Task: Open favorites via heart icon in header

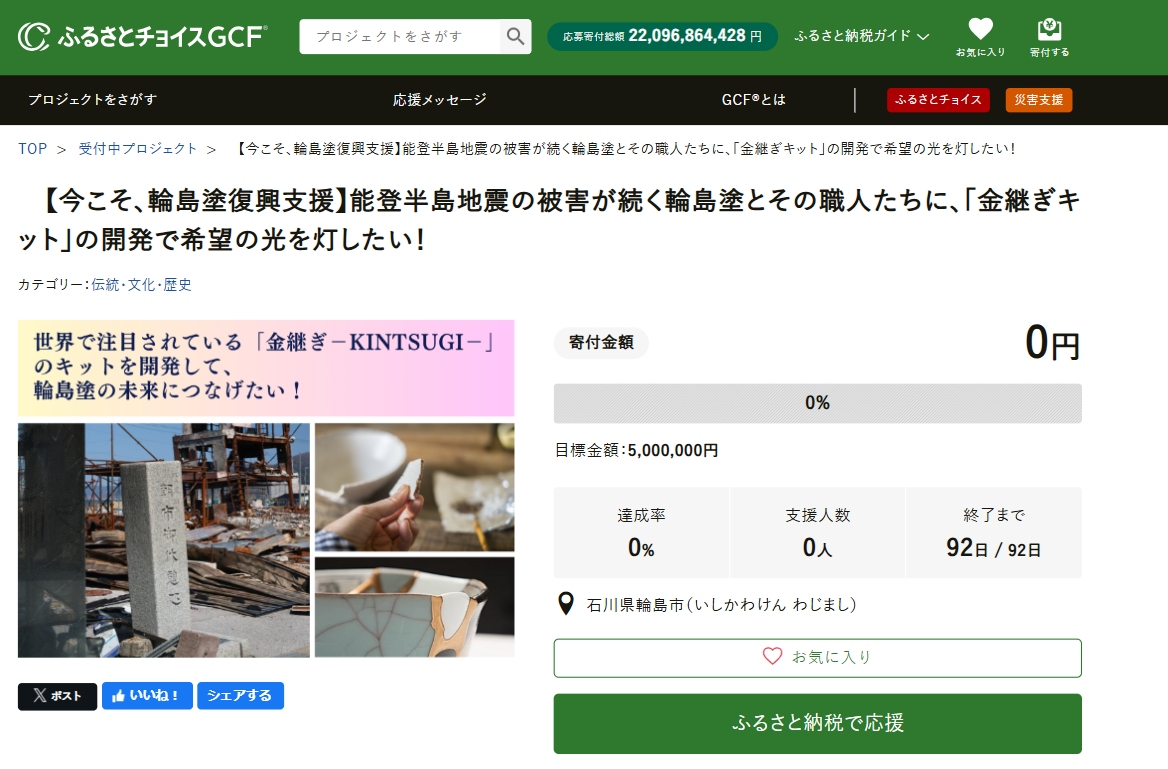Action: [x=980, y=30]
